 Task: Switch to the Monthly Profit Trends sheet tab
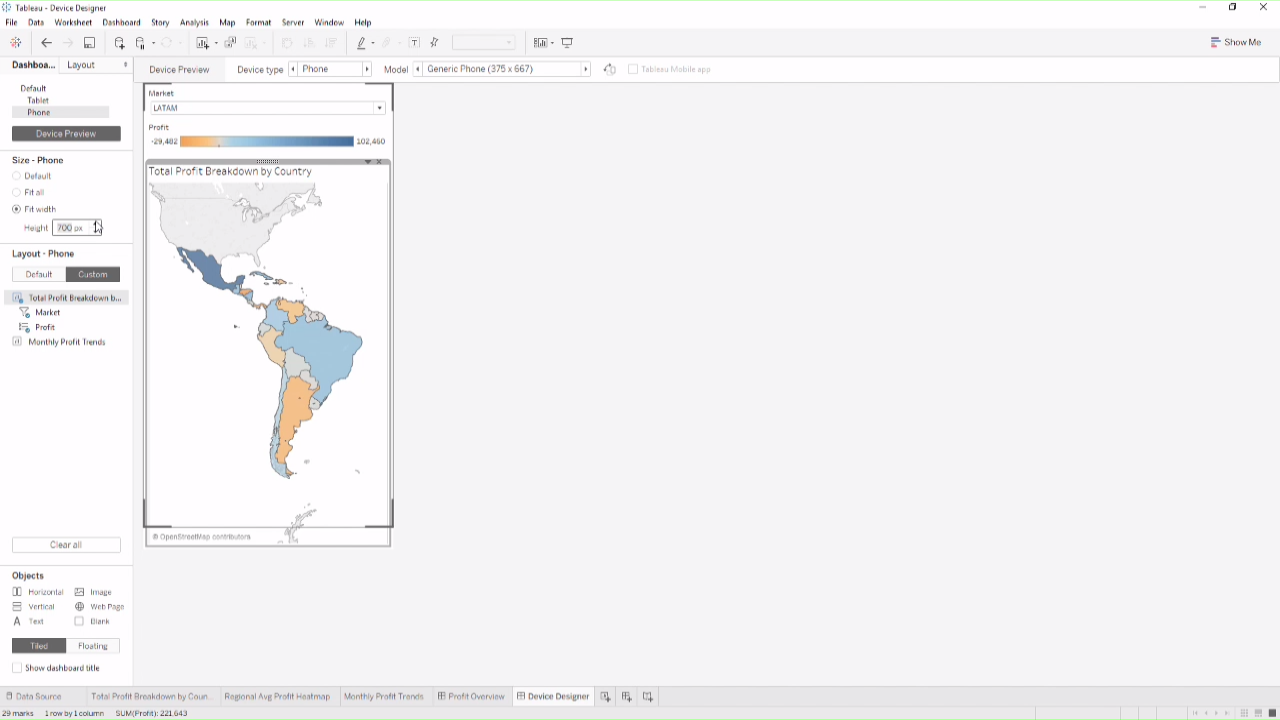383,696
